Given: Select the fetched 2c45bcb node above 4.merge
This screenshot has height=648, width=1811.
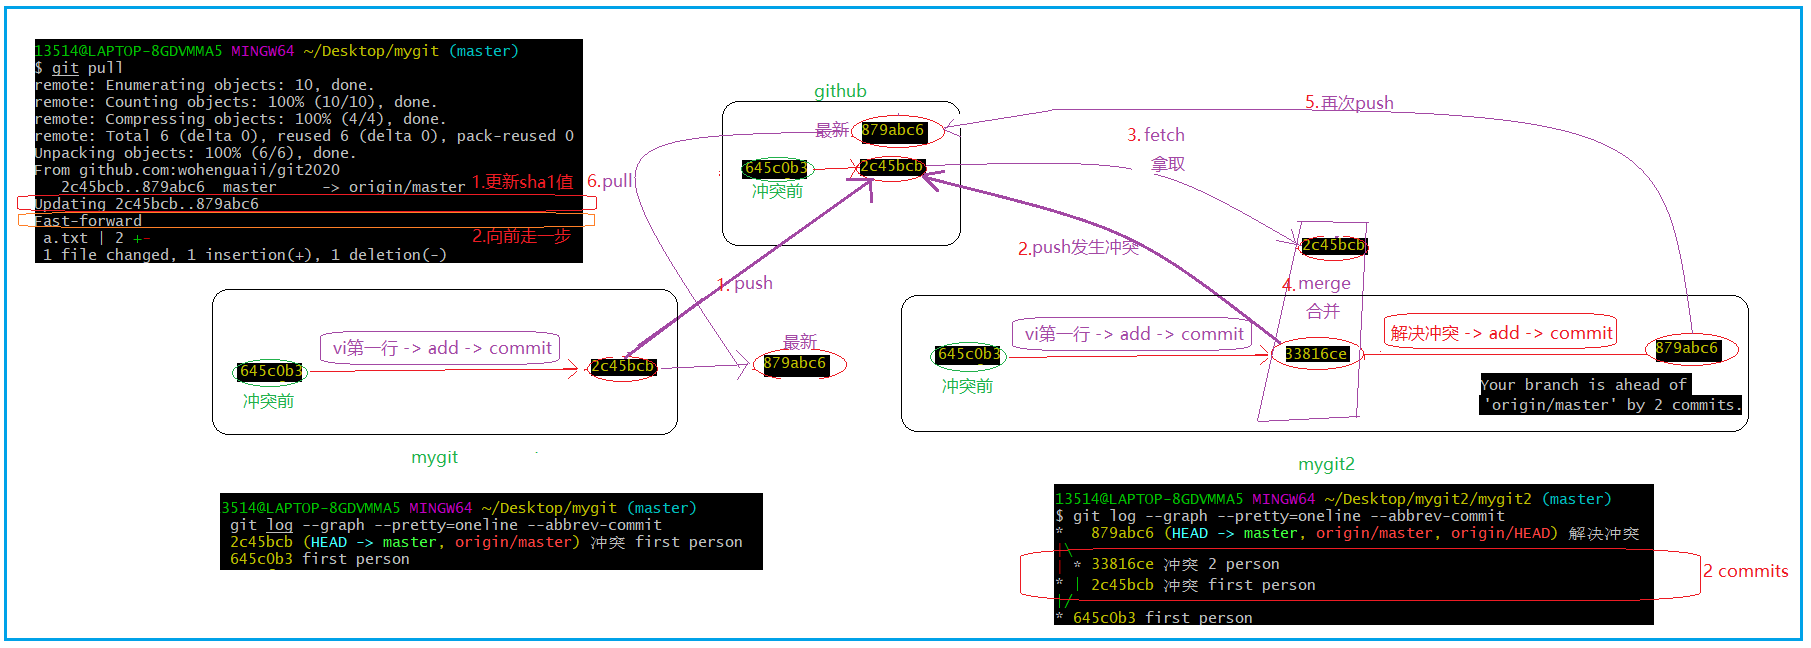Looking at the screenshot, I should (x=1332, y=245).
